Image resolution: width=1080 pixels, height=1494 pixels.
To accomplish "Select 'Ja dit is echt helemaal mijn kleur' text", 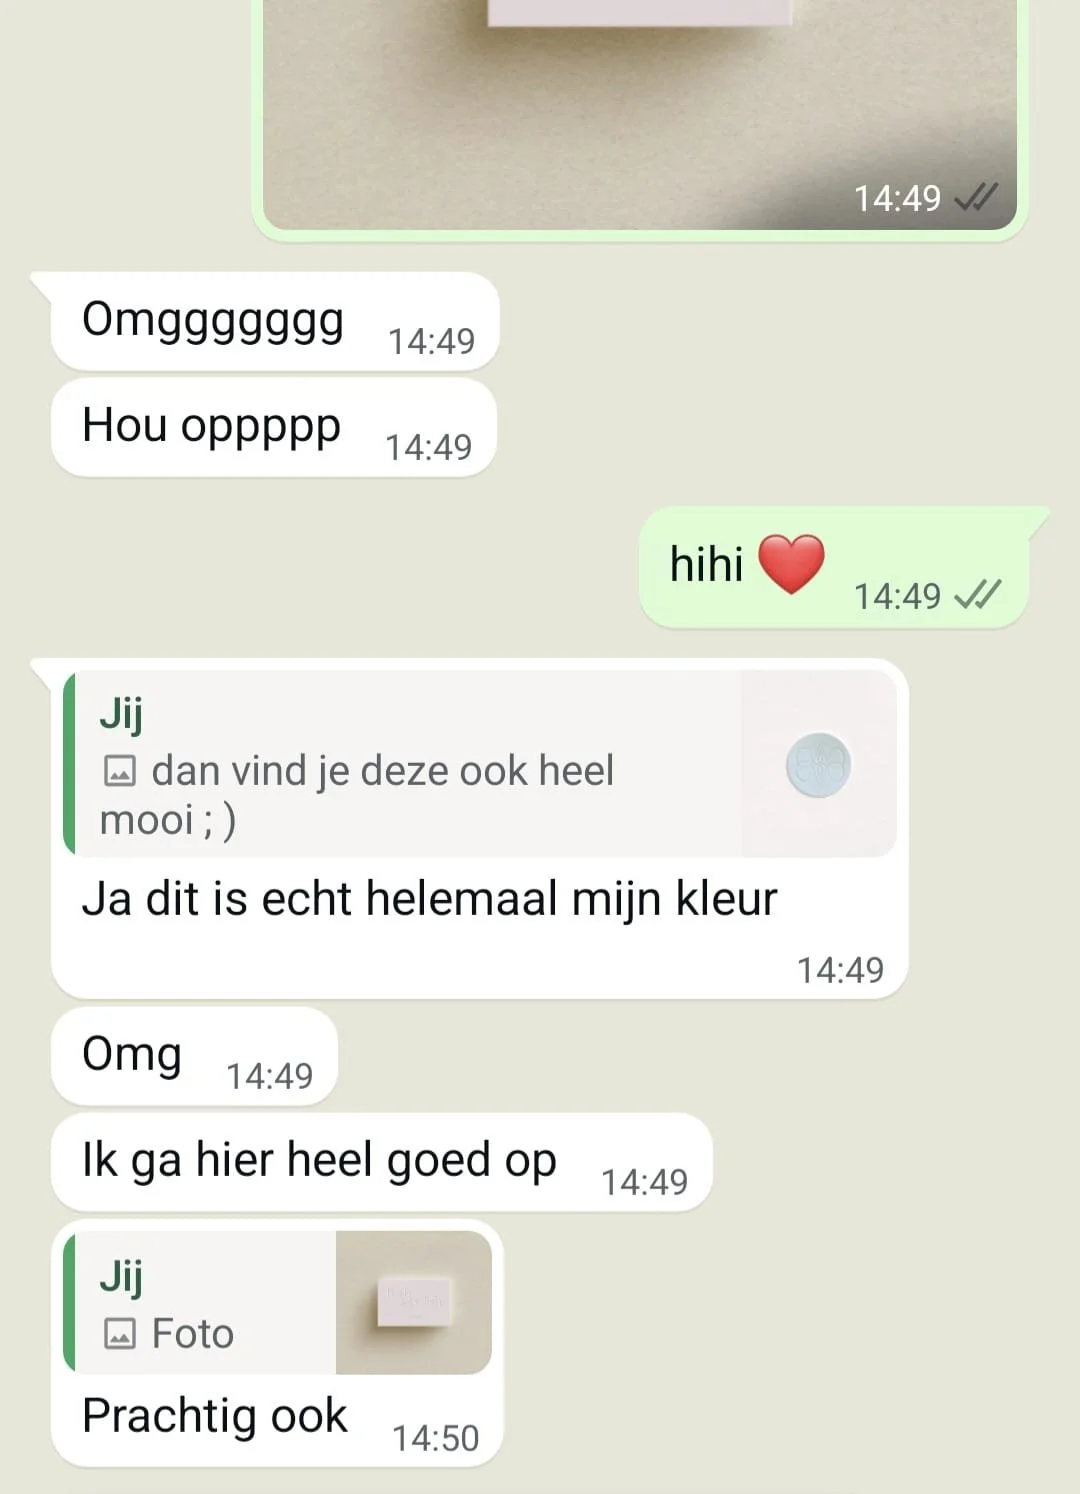I will point(430,898).
